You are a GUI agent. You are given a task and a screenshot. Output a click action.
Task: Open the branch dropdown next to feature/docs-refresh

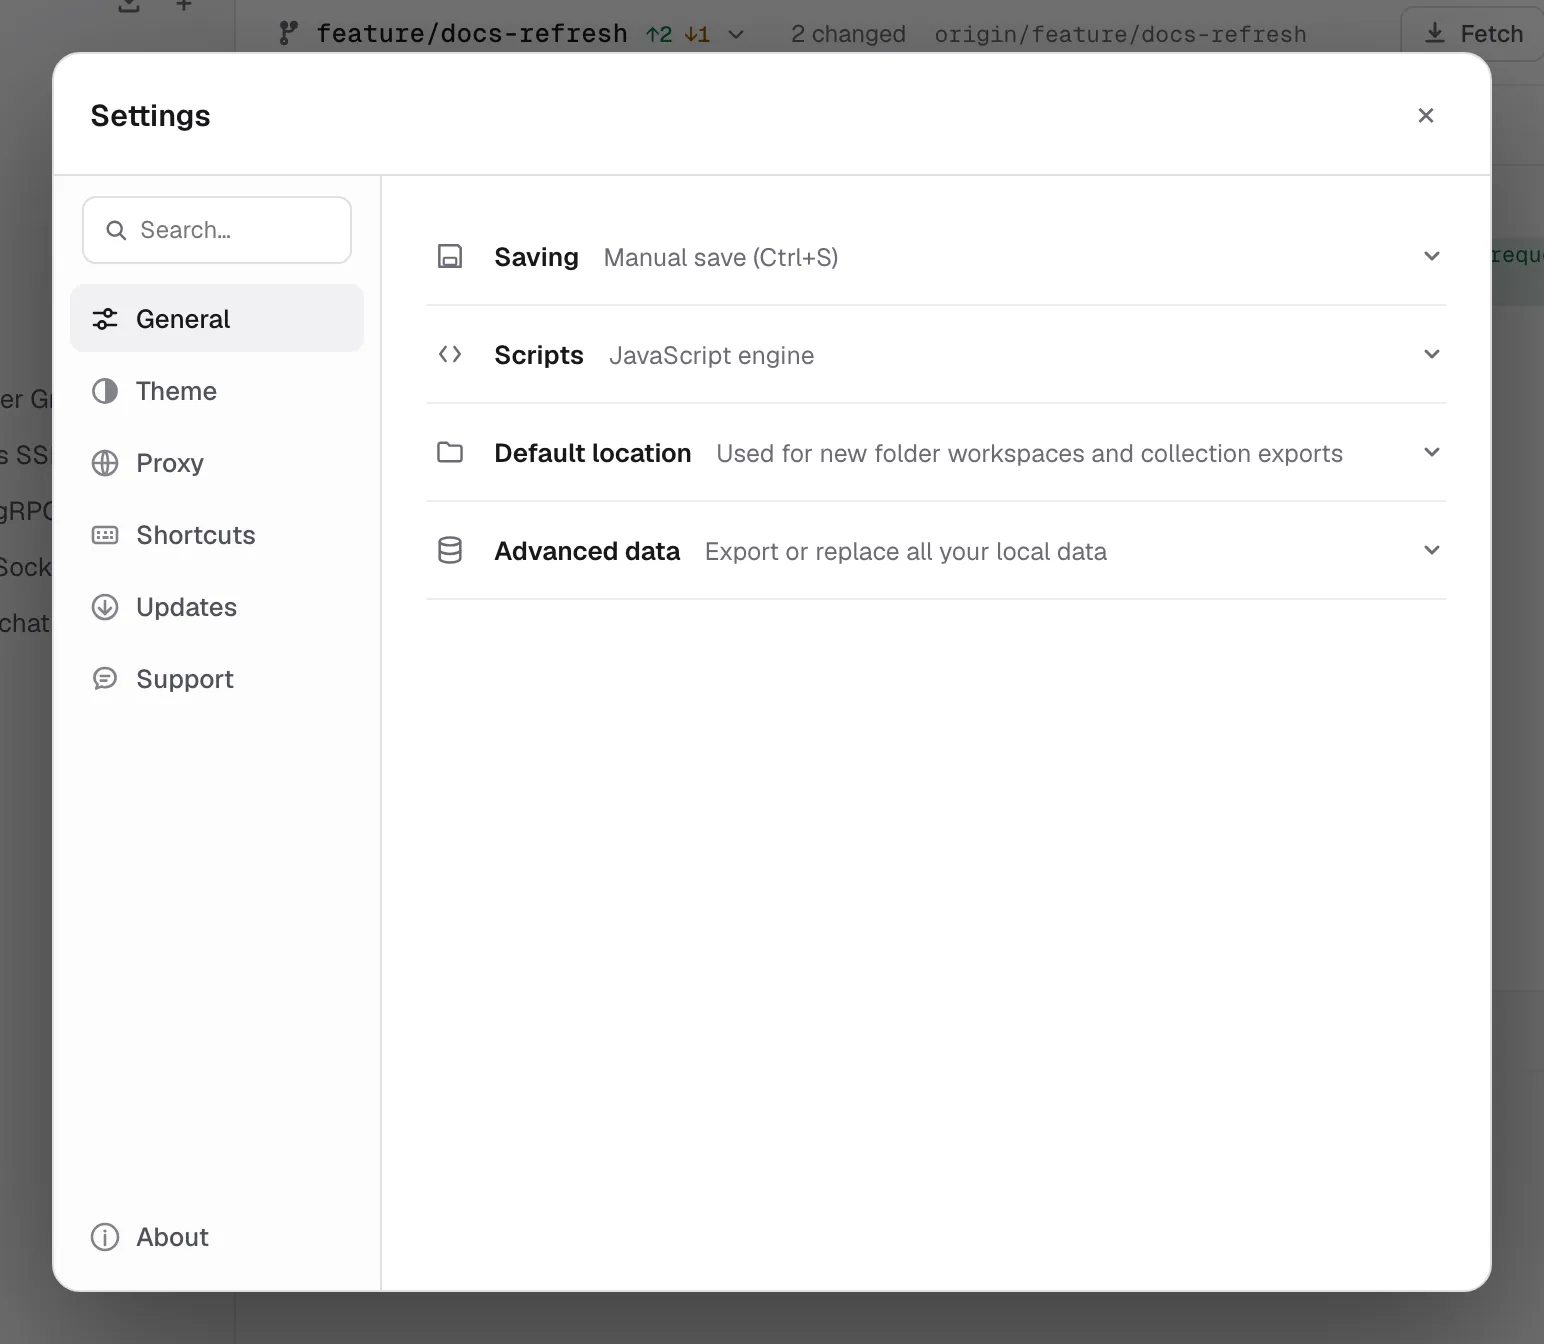(736, 35)
